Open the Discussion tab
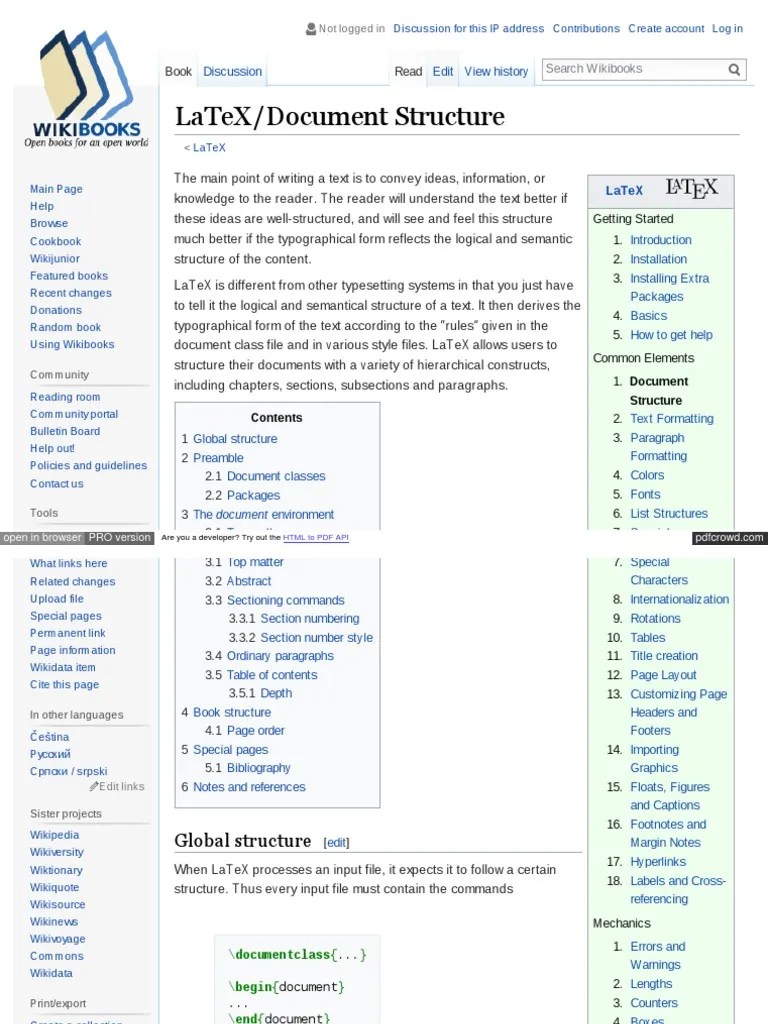768x1024 pixels. pyautogui.click(x=232, y=71)
